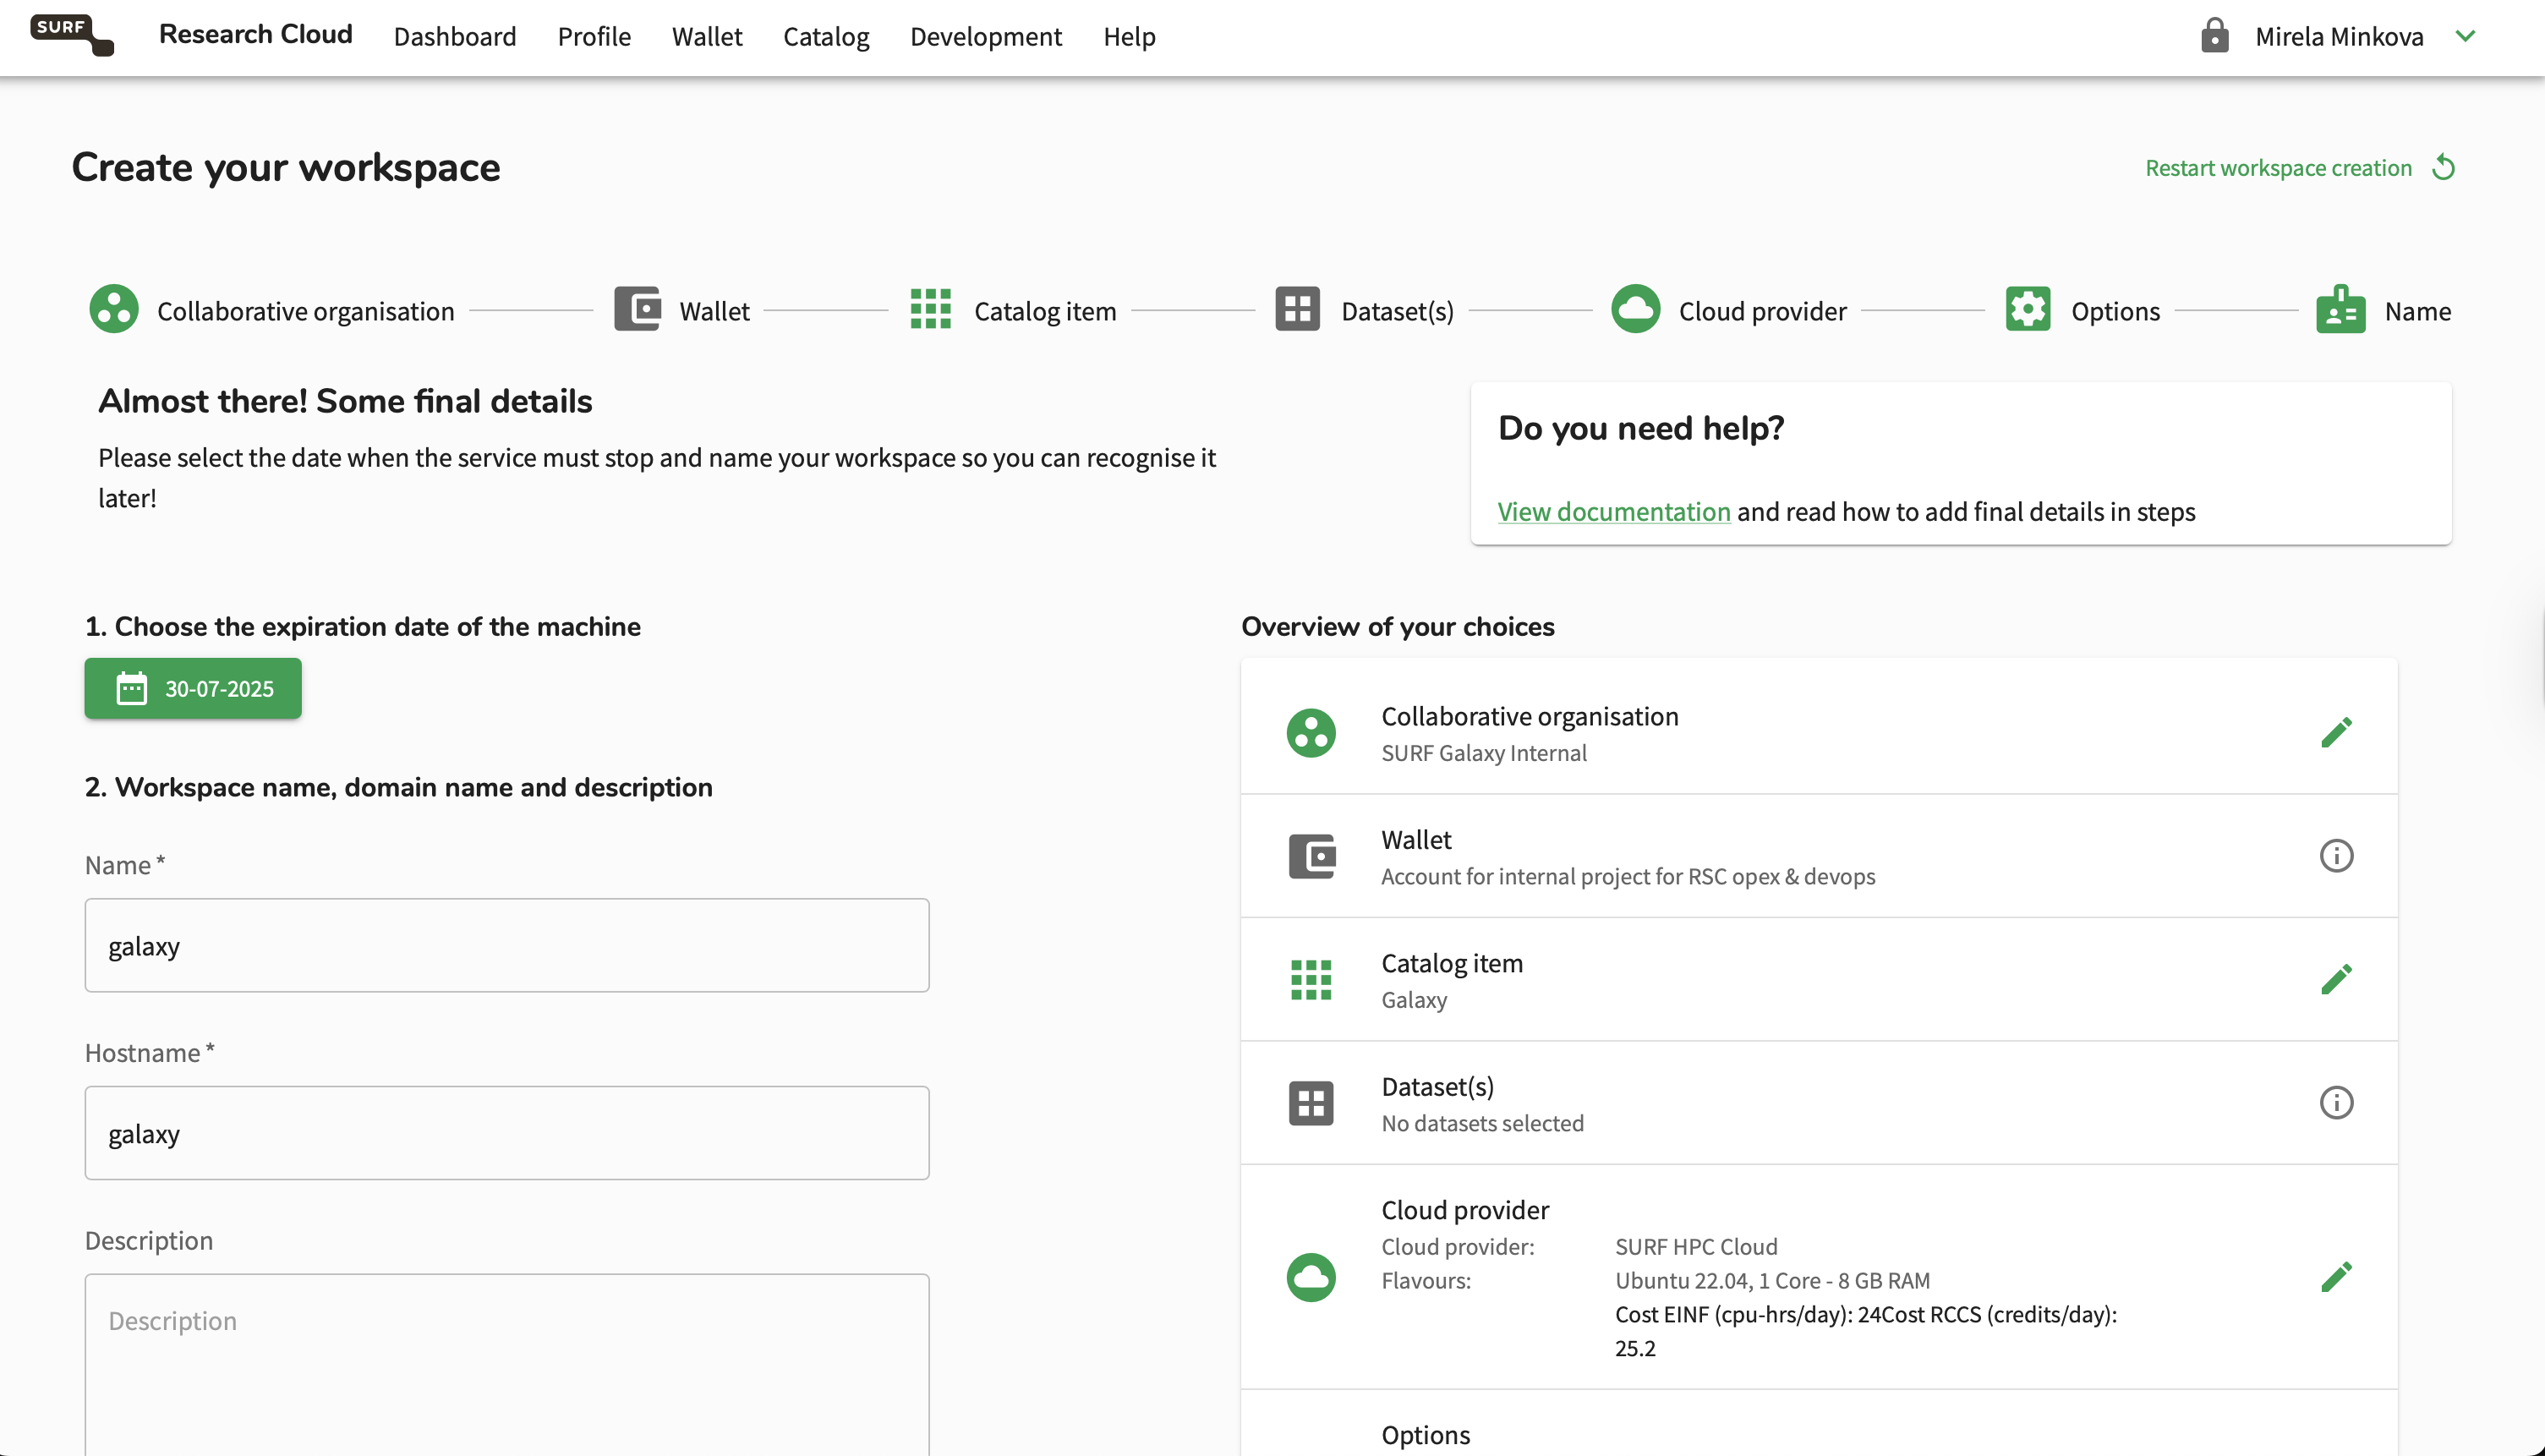Viewport: 2545px width, 1456px height.
Task: Click the Dataset(s) step label
Action: point(1397,311)
